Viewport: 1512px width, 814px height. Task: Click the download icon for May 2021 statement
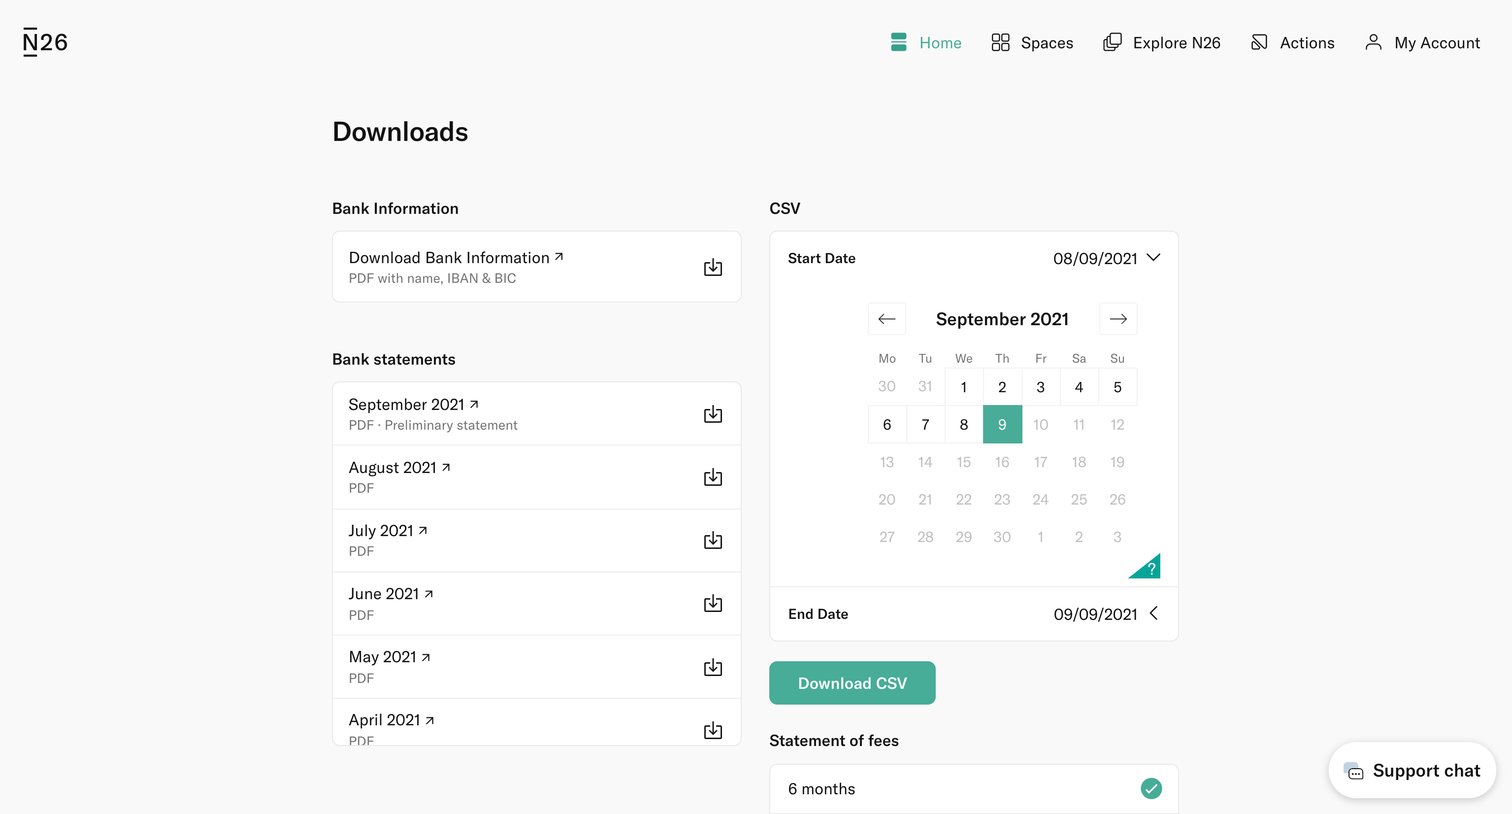[713, 667]
